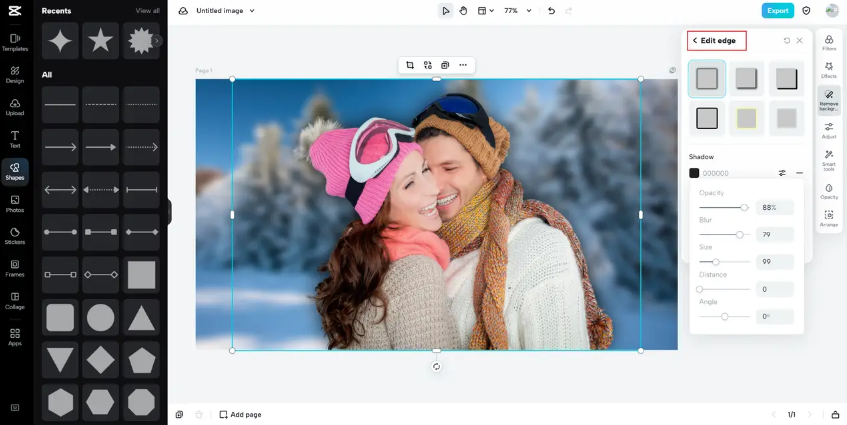847x425 pixels.
Task: Click the Blur value field showing 79
Action: [x=775, y=234]
